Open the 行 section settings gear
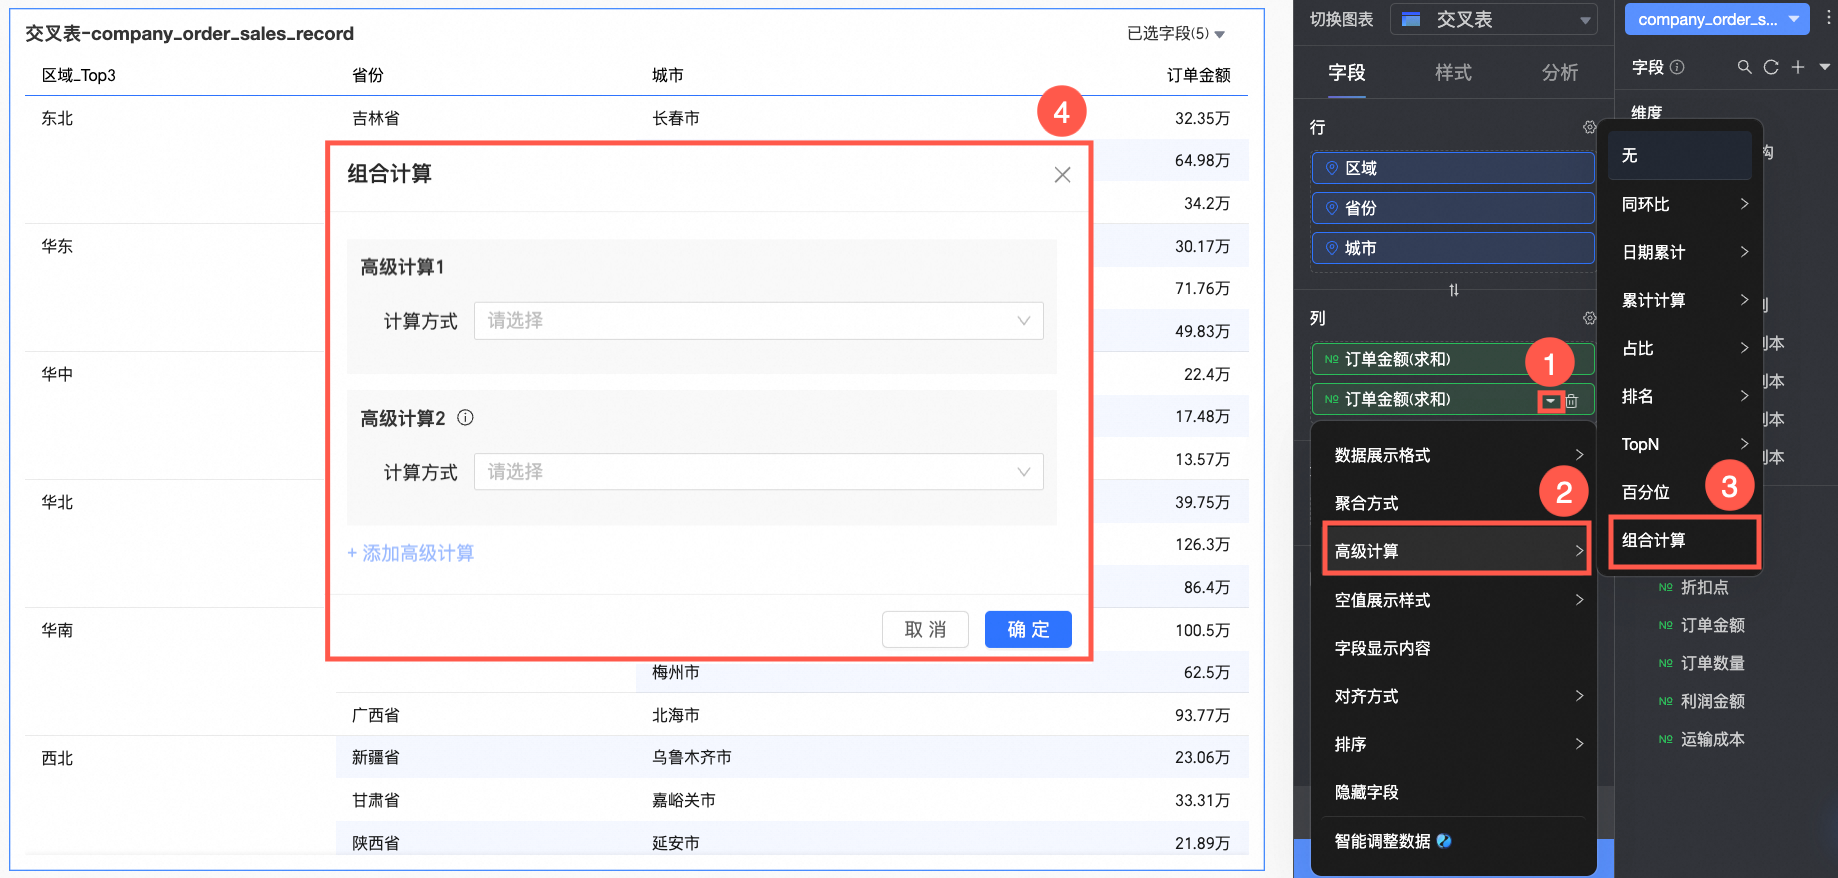Viewport: 1838px width, 878px height. (1589, 127)
